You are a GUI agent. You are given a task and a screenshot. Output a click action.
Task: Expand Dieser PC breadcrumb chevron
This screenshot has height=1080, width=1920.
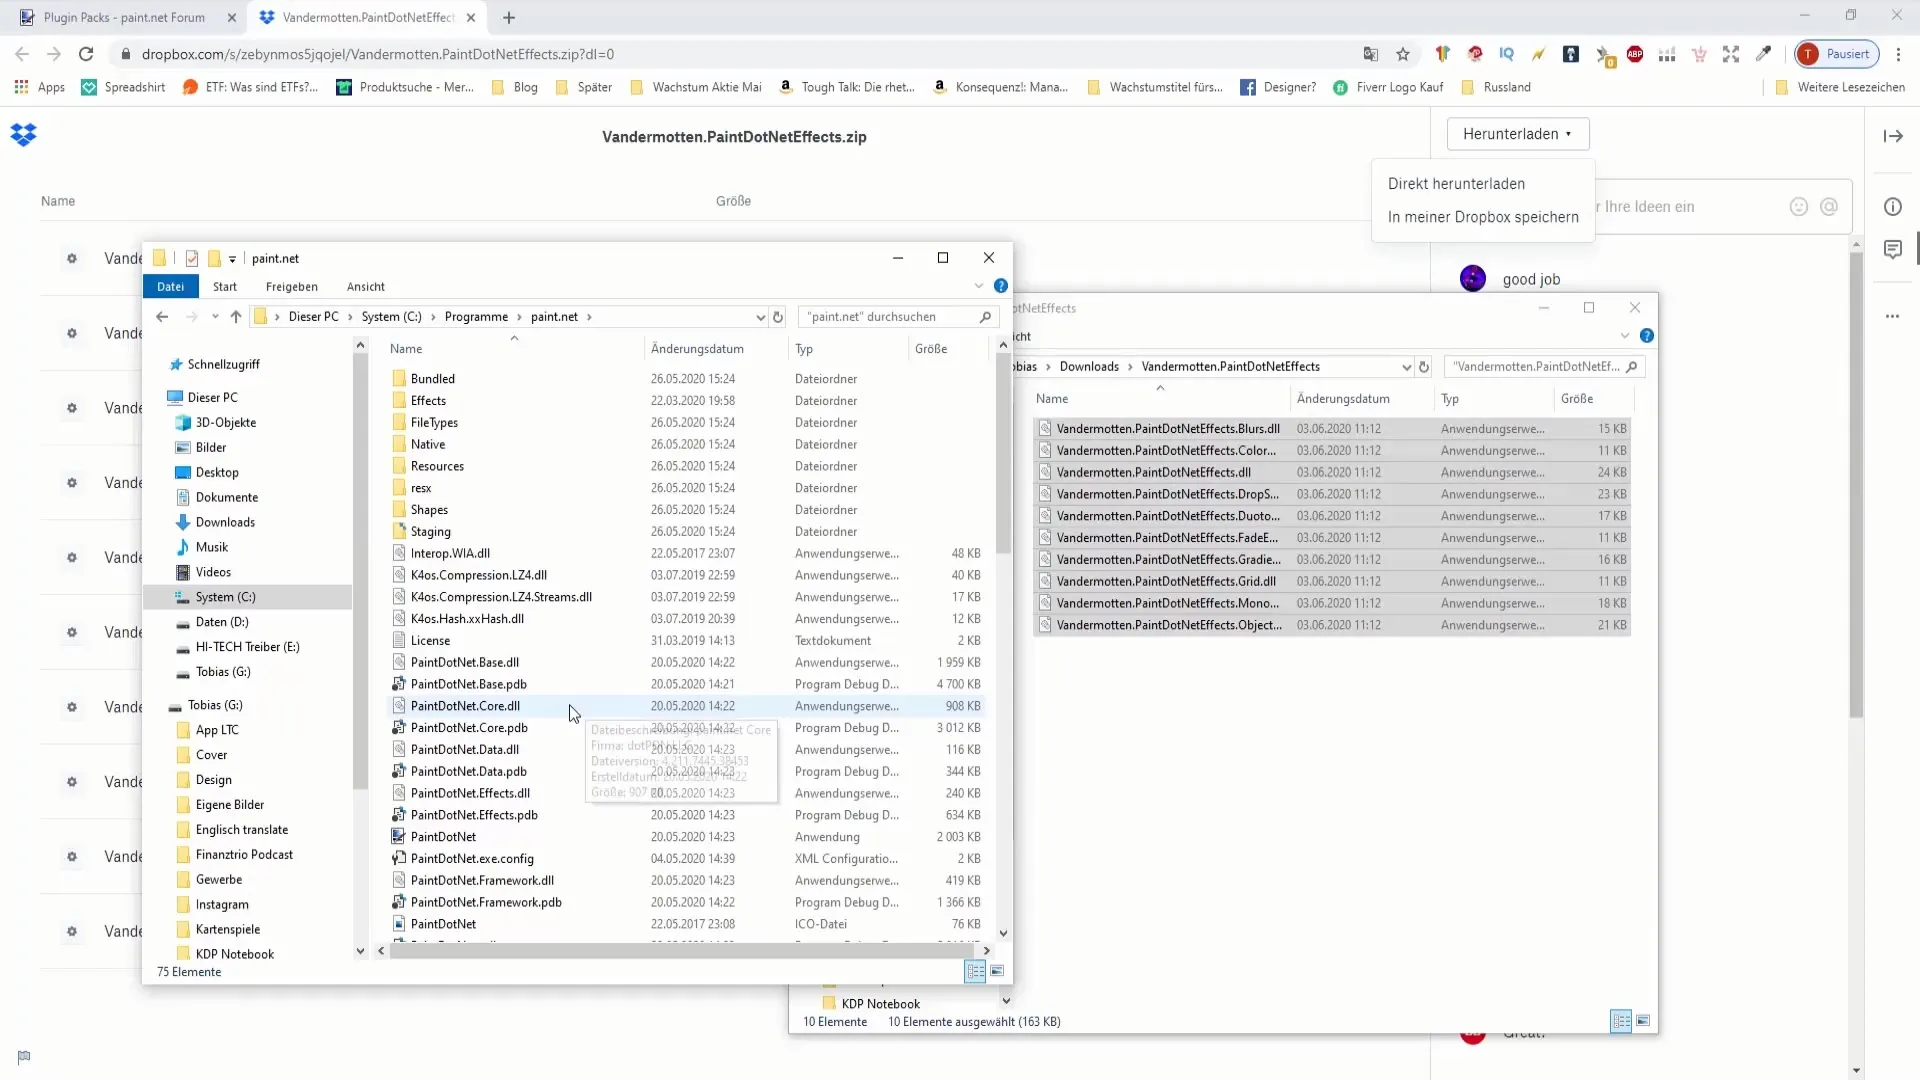[x=350, y=317]
